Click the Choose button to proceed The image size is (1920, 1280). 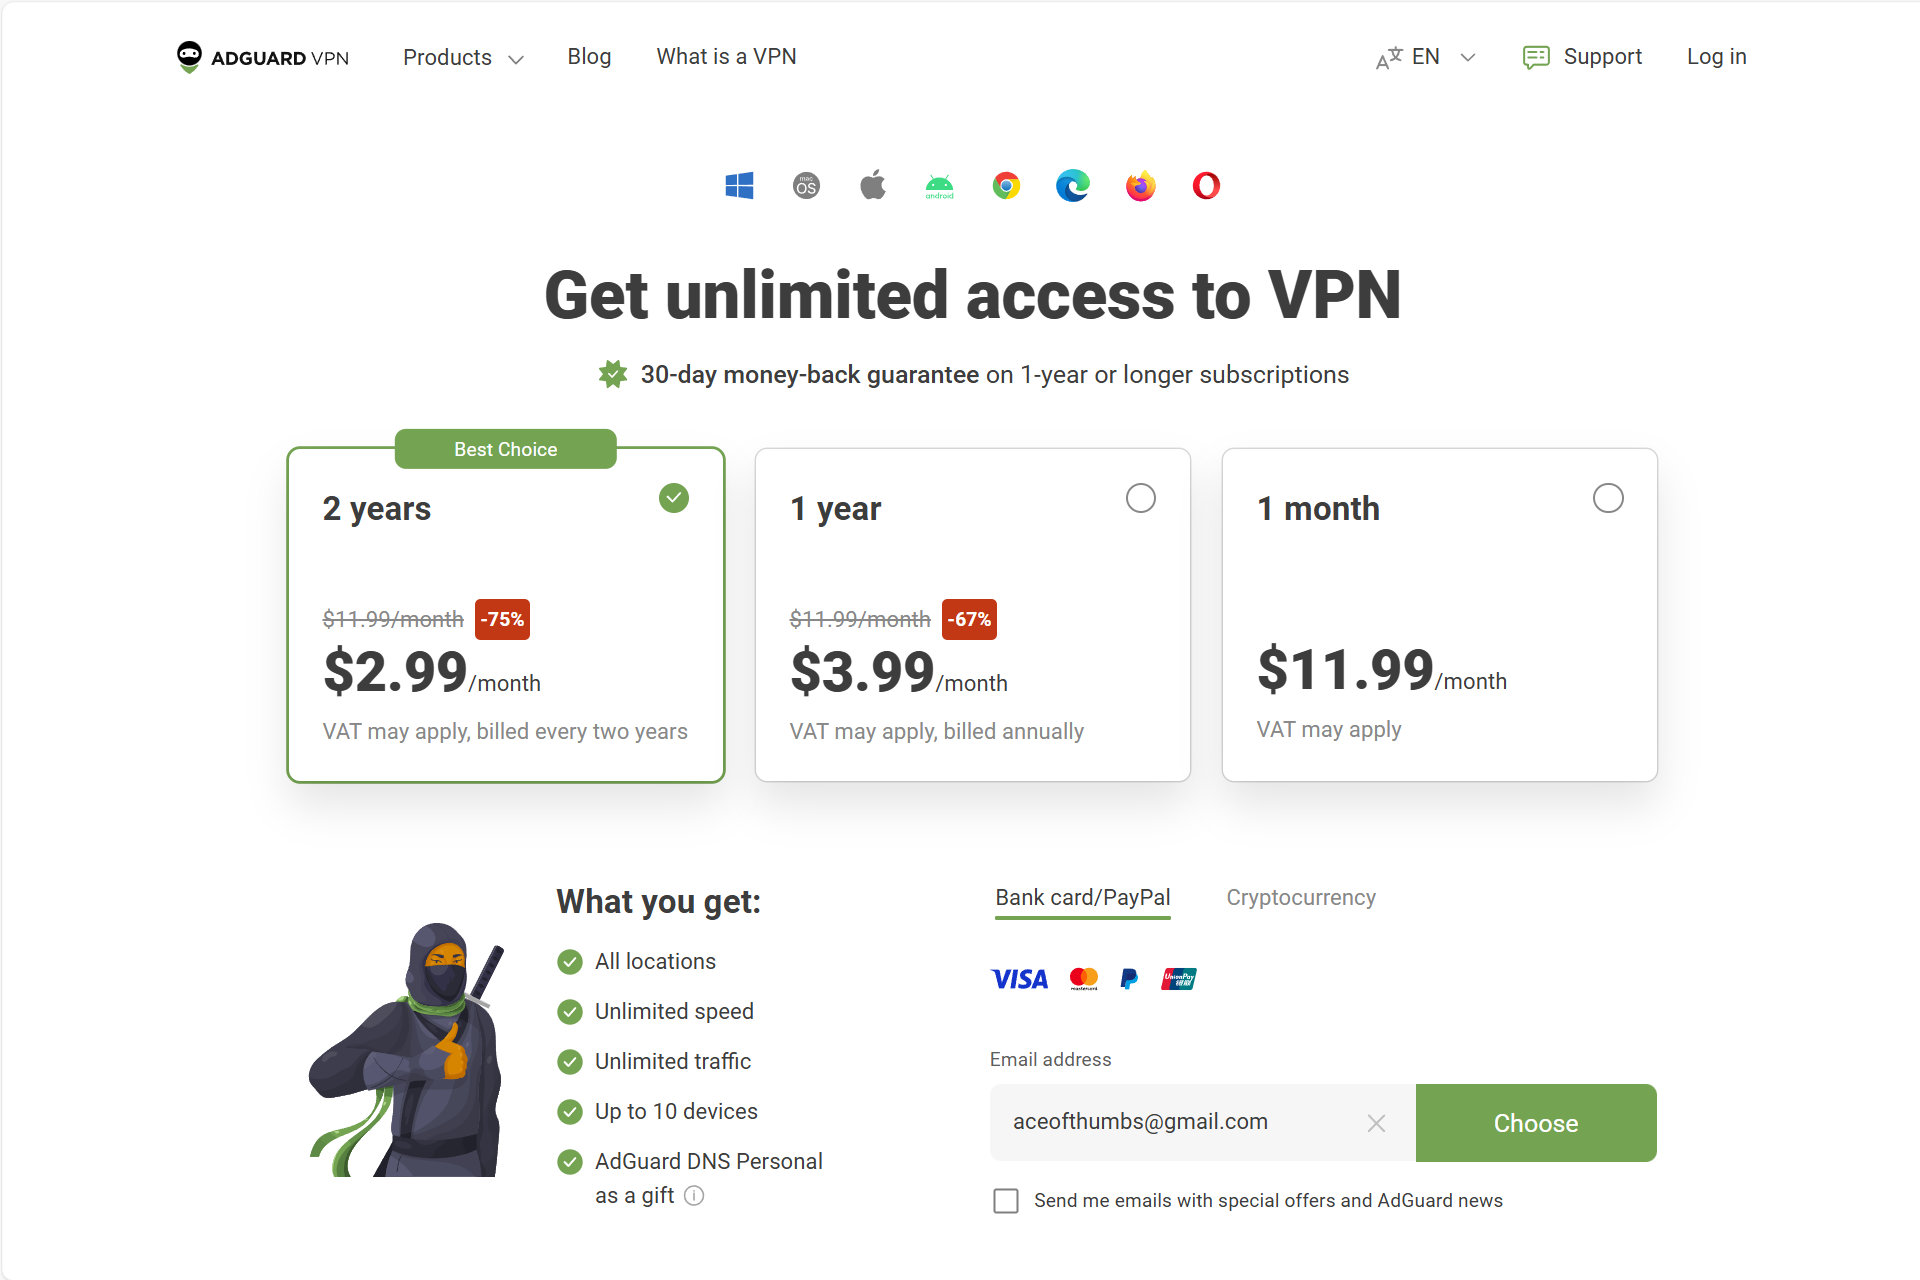[1536, 1123]
